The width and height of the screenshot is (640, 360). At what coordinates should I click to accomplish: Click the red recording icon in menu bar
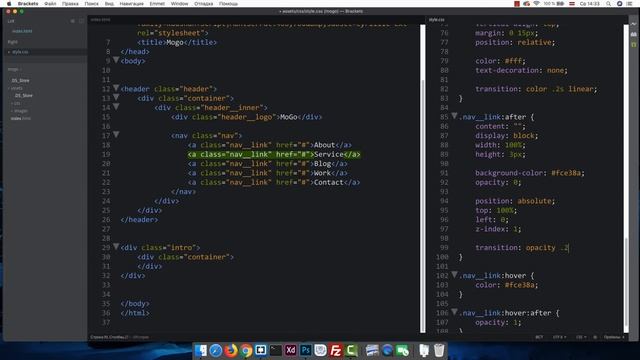[x=517, y=4]
